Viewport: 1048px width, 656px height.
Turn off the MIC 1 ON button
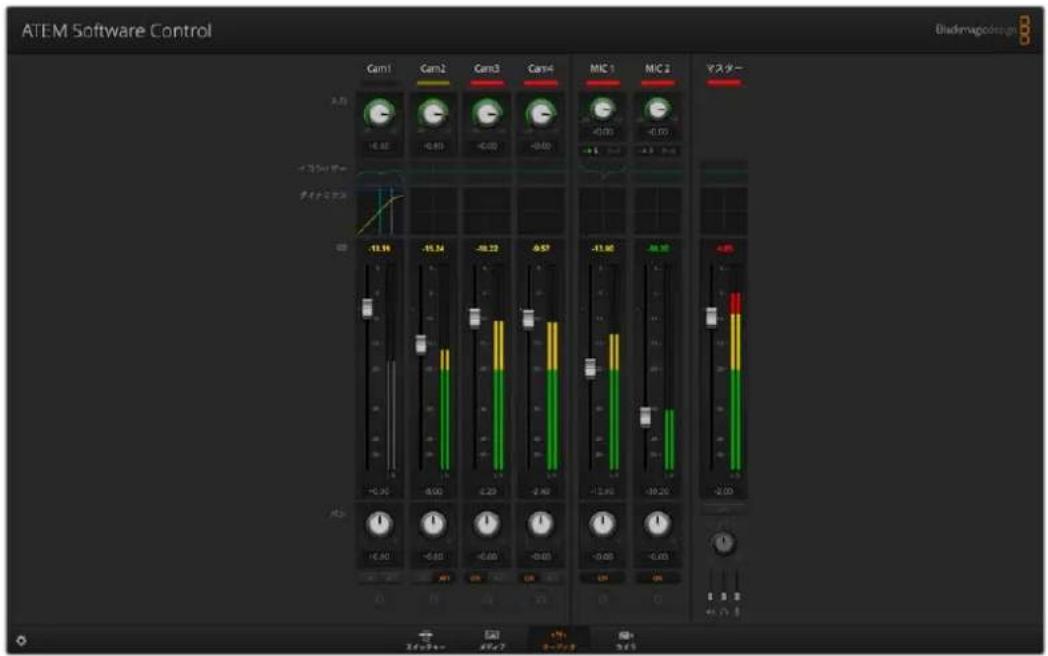602,578
